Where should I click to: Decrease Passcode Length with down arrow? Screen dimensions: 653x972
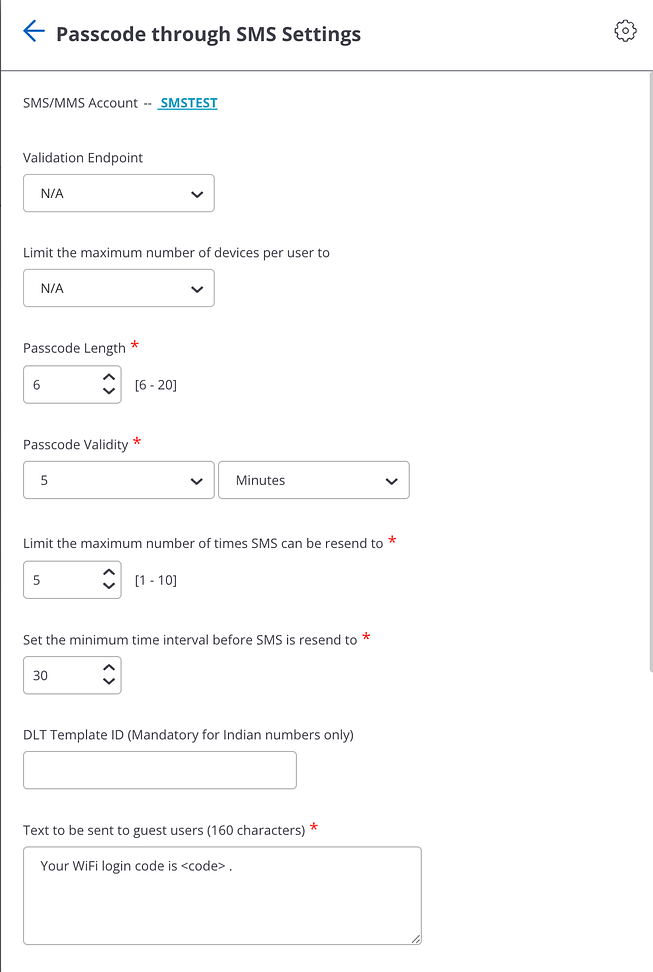click(x=109, y=391)
